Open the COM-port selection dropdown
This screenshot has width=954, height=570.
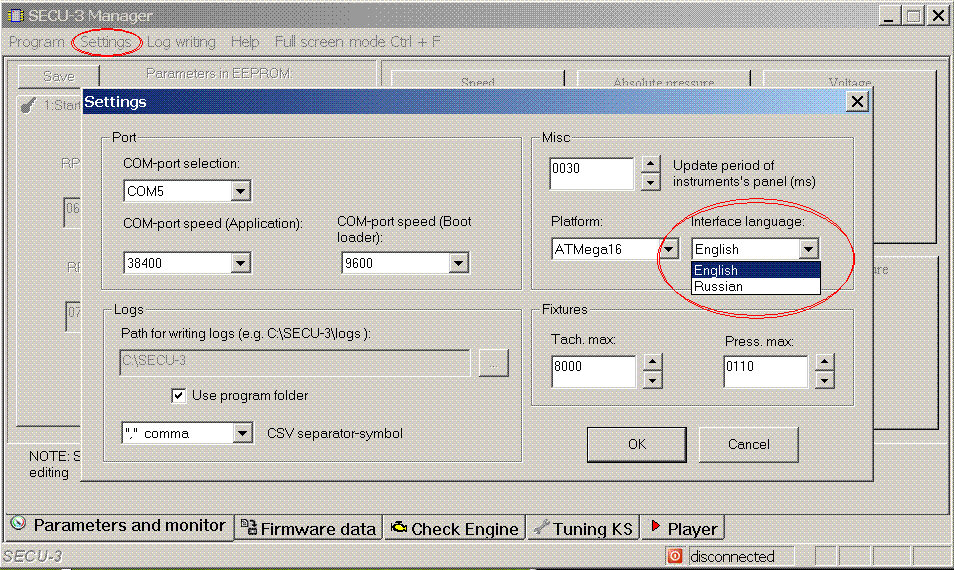[240, 191]
